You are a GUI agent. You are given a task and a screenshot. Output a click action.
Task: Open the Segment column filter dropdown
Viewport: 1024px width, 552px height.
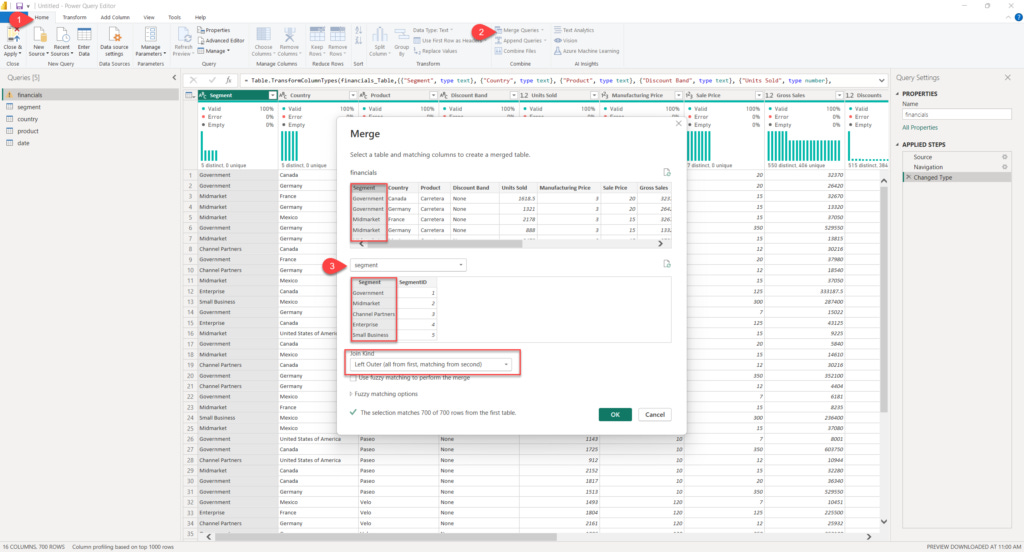click(x=273, y=95)
